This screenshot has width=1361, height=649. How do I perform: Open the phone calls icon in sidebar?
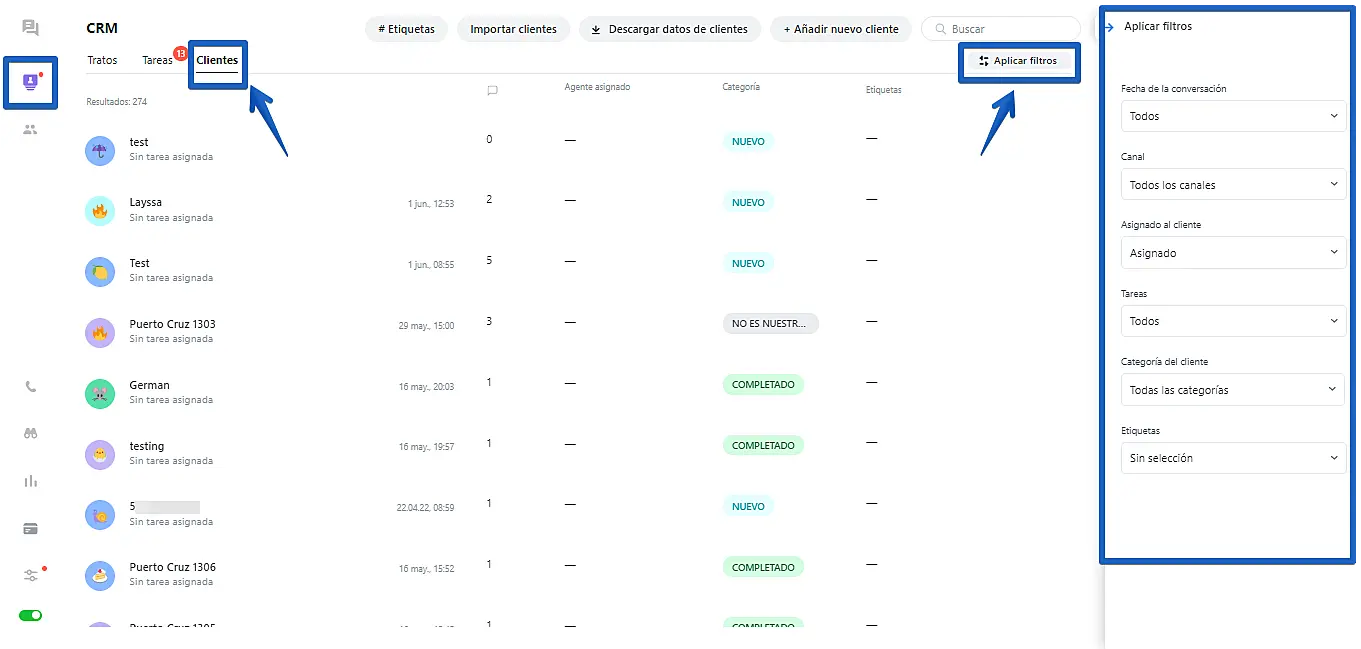tap(31, 386)
